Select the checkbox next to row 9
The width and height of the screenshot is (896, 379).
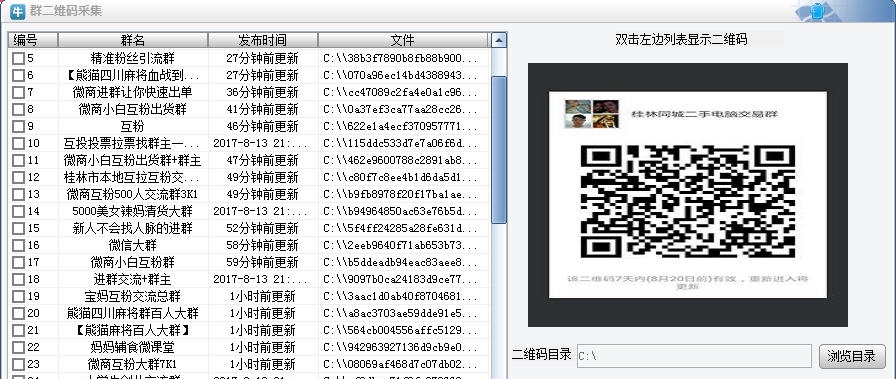click(18, 126)
